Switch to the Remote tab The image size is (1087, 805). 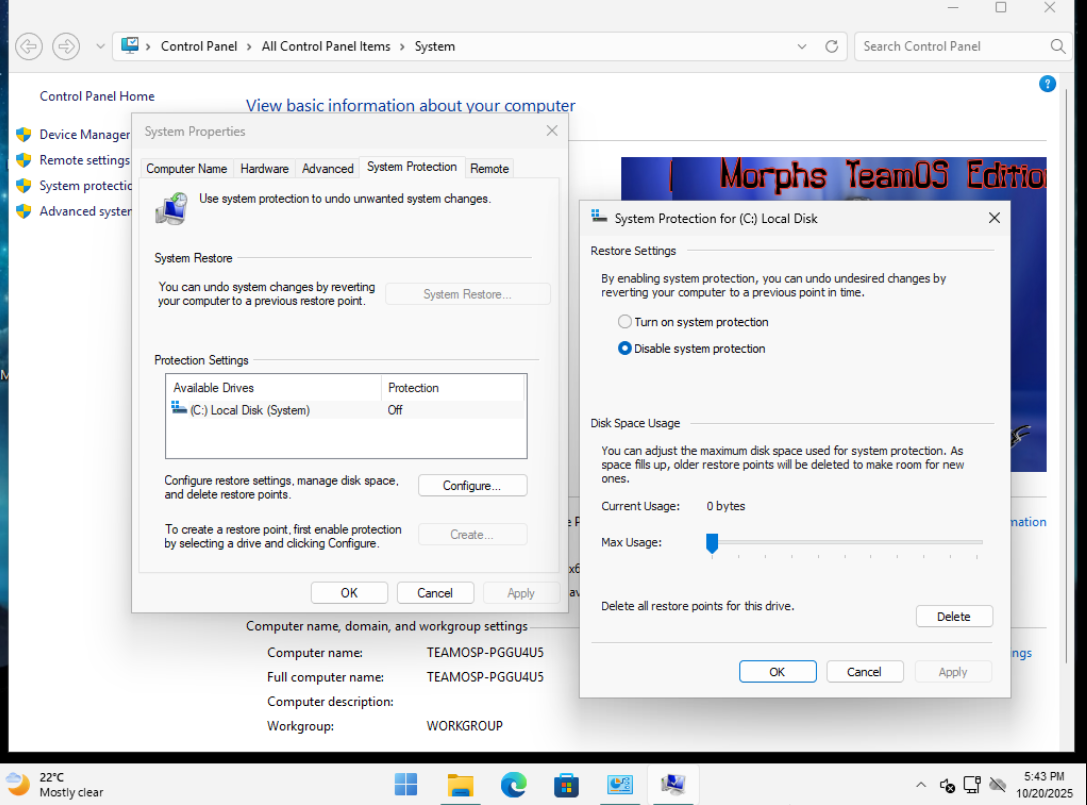[x=489, y=168]
